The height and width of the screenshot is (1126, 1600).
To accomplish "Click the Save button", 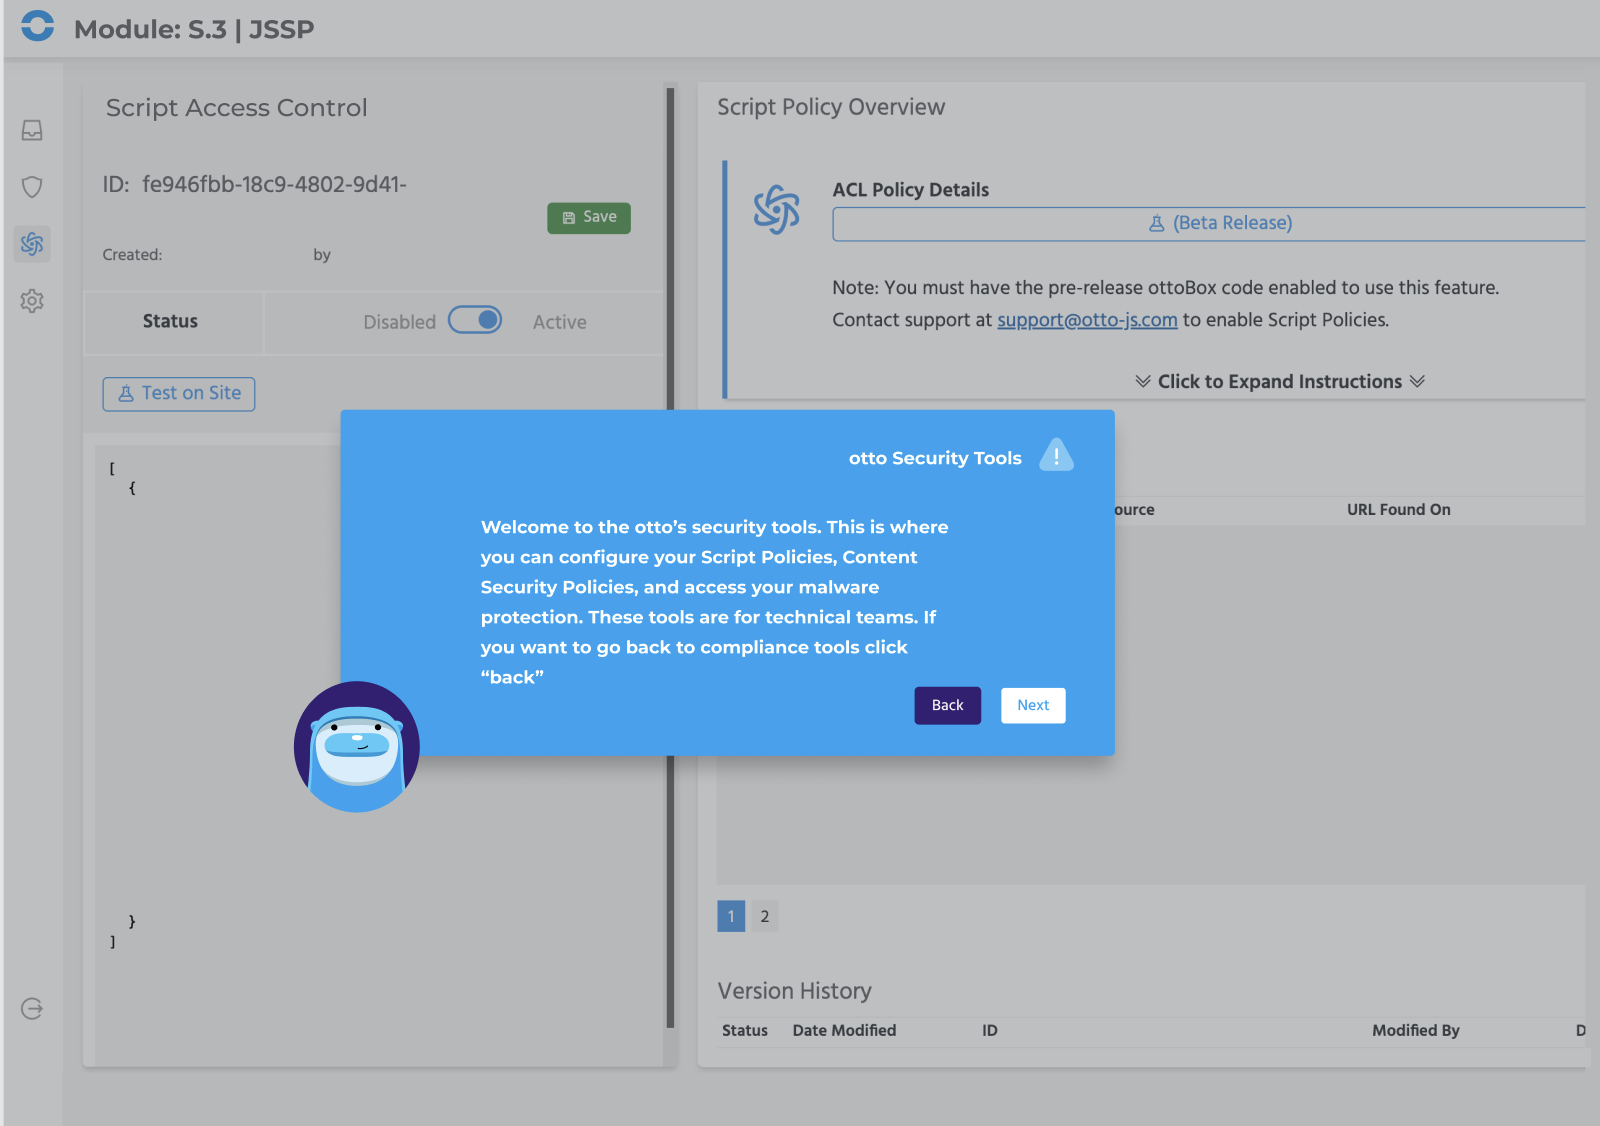I will [x=589, y=218].
